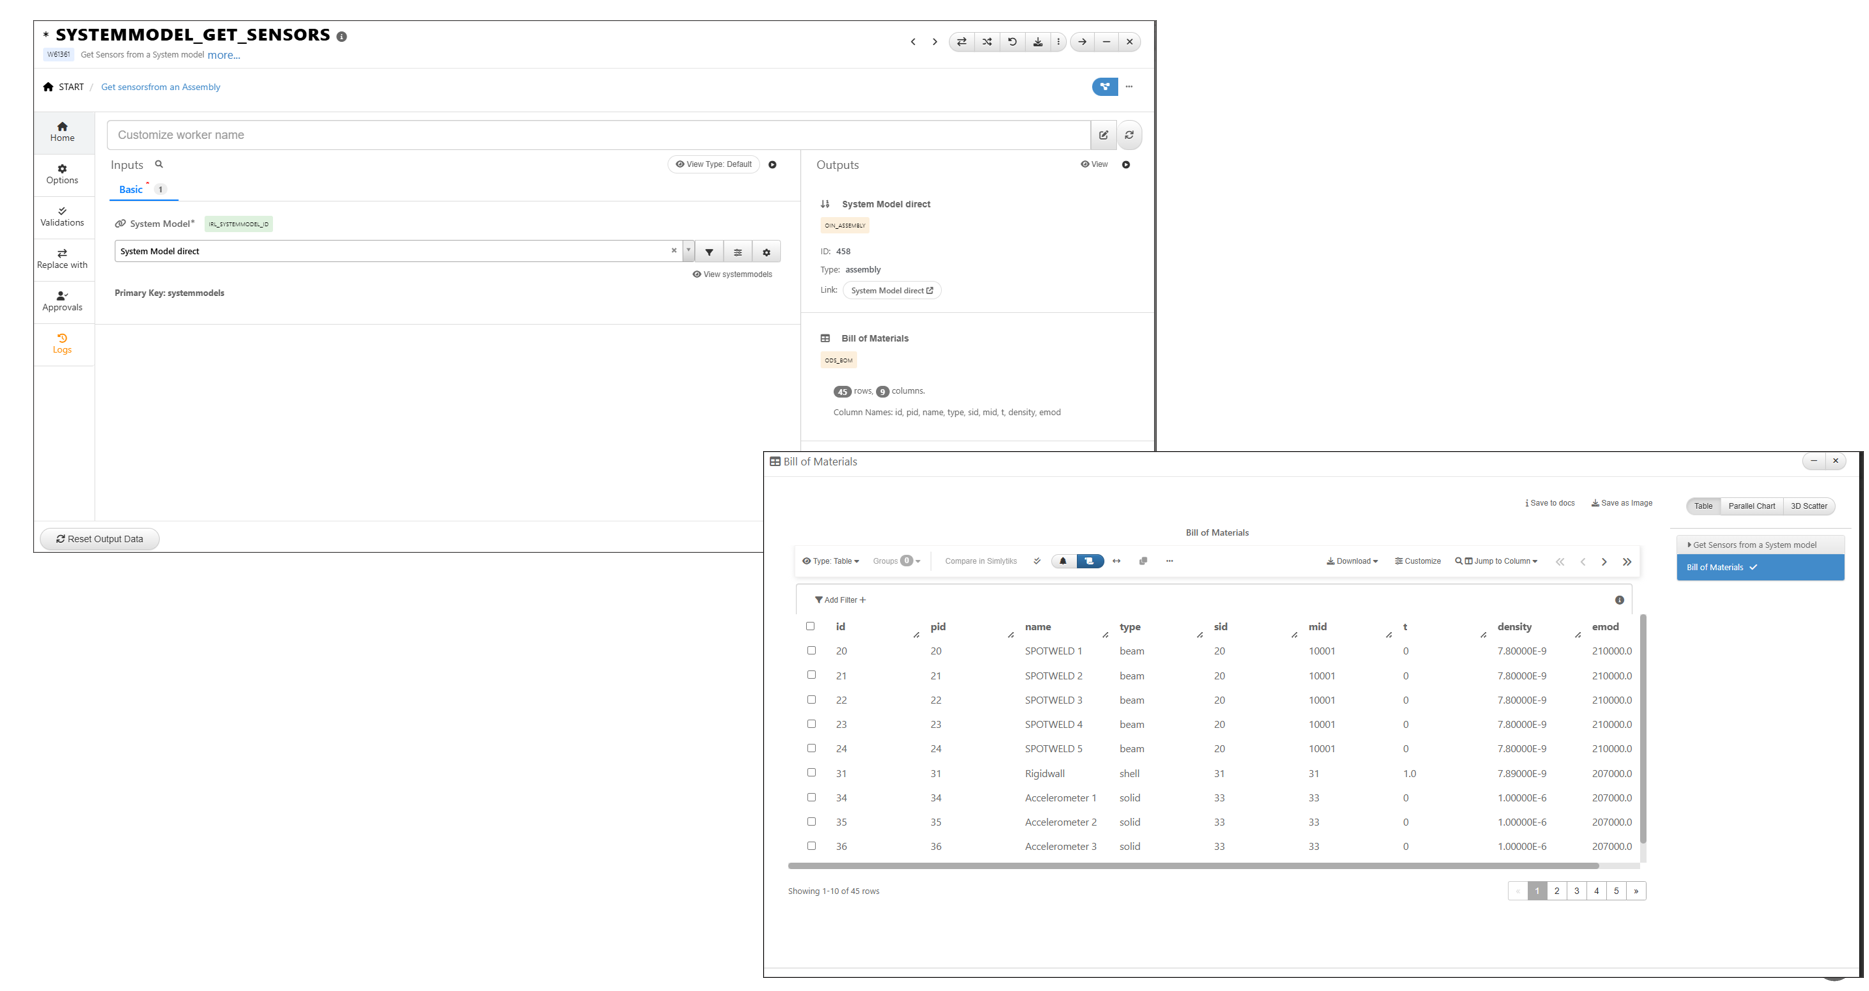Open Validations in the left sidebar
This screenshot has width=1869, height=991.
[x=62, y=216]
